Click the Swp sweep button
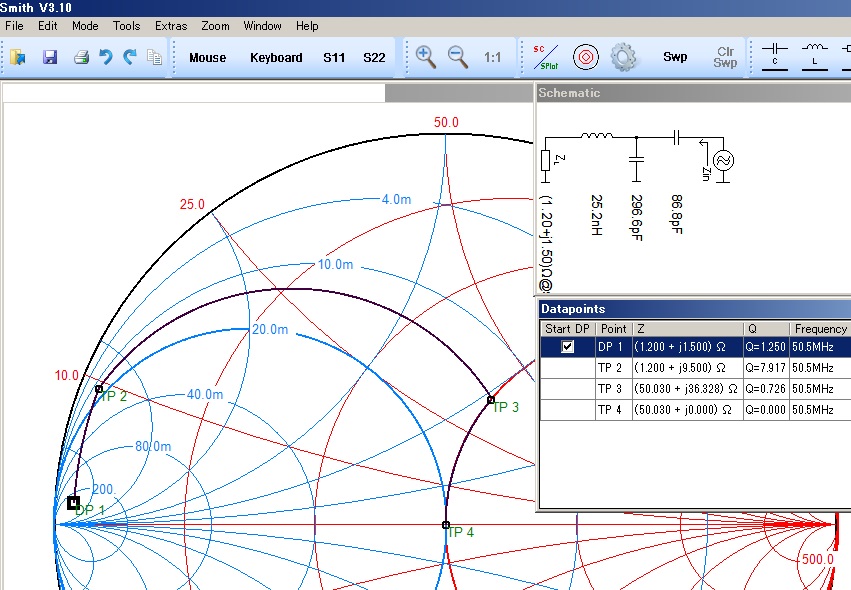The width and height of the screenshot is (851, 590). click(x=675, y=57)
